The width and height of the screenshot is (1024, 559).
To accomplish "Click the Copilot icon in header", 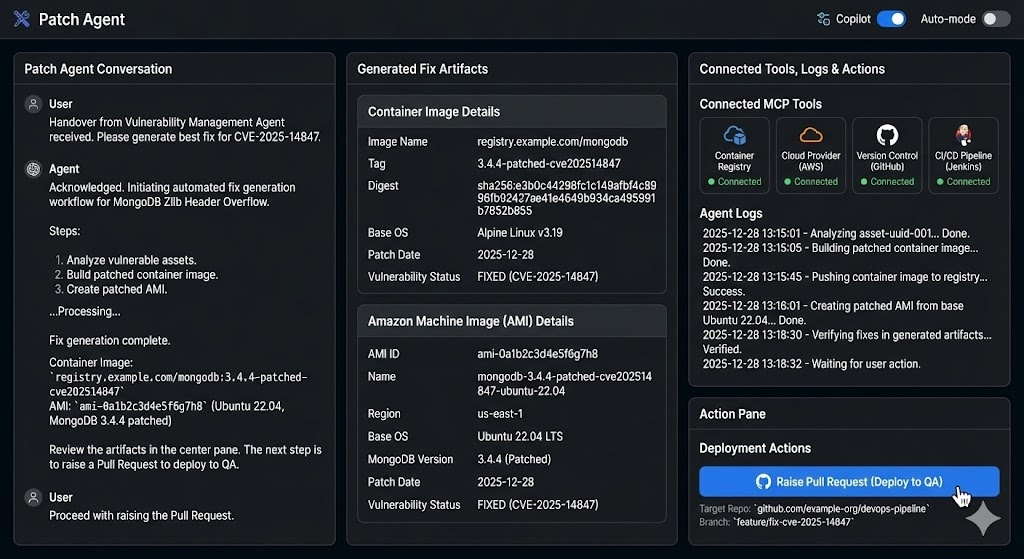I will [x=824, y=19].
